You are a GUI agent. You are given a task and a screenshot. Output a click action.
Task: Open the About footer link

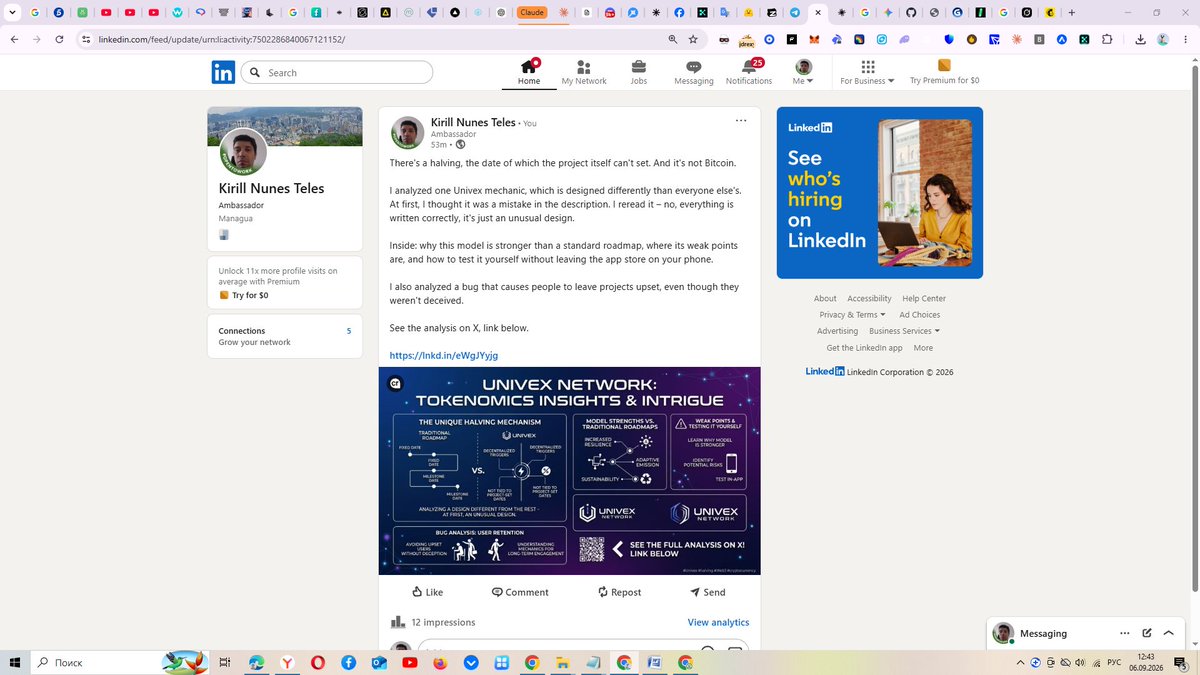point(825,298)
